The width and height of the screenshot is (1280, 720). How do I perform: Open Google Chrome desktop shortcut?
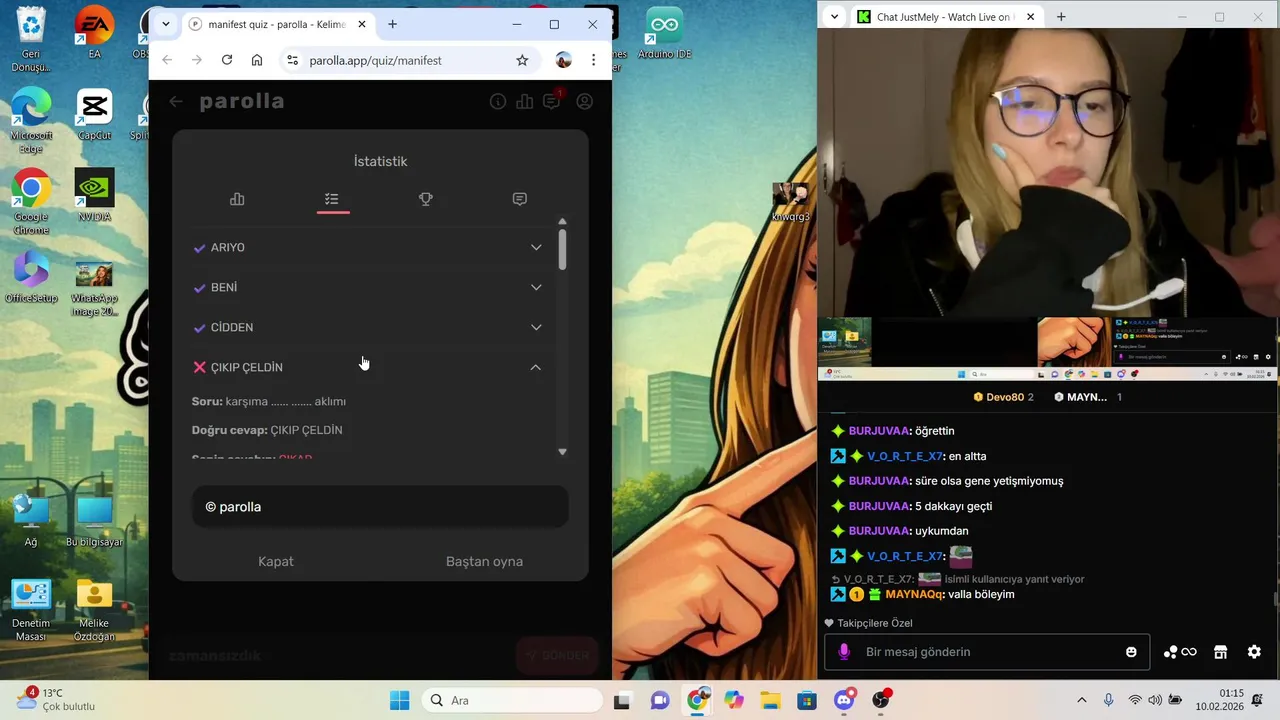tap(31, 202)
